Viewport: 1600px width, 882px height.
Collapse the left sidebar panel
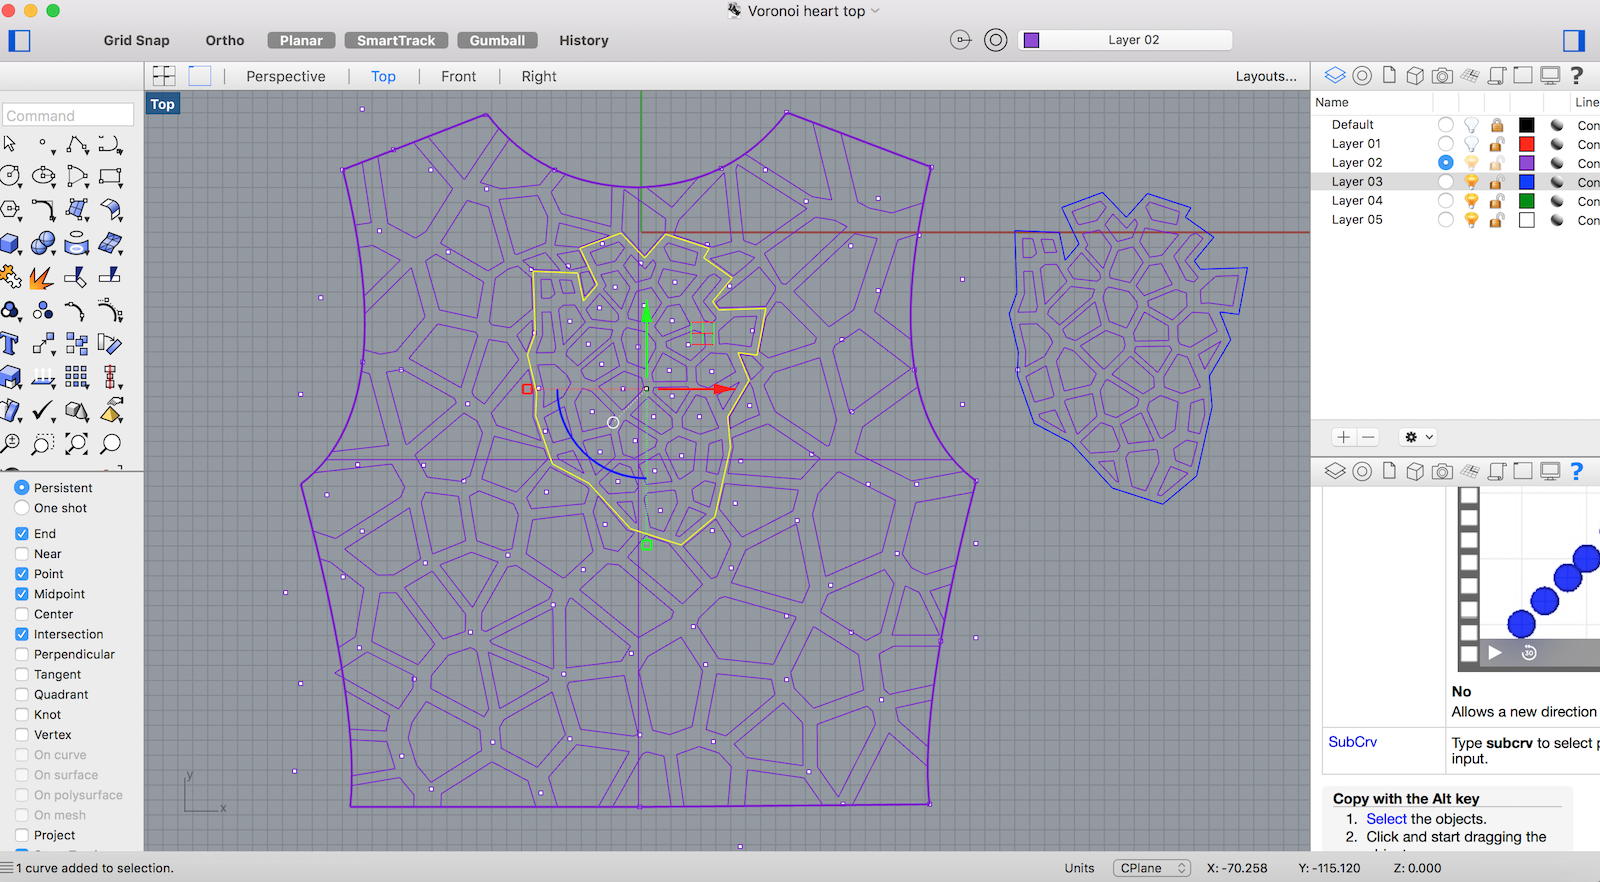[20, 40]
